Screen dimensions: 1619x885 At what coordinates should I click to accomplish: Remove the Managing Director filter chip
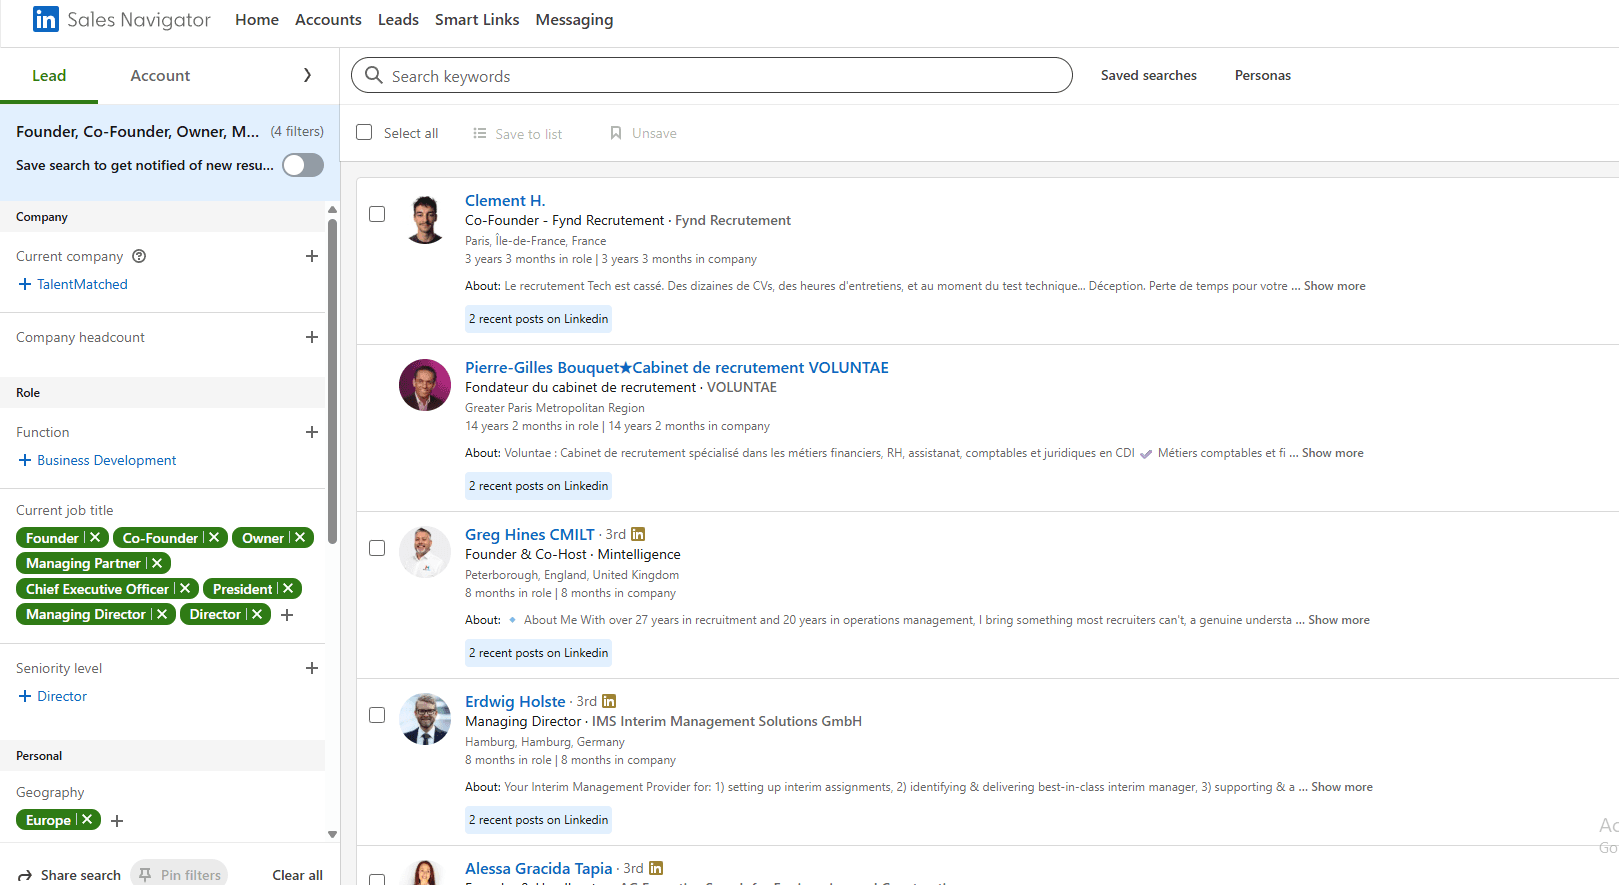pos(162,614)
